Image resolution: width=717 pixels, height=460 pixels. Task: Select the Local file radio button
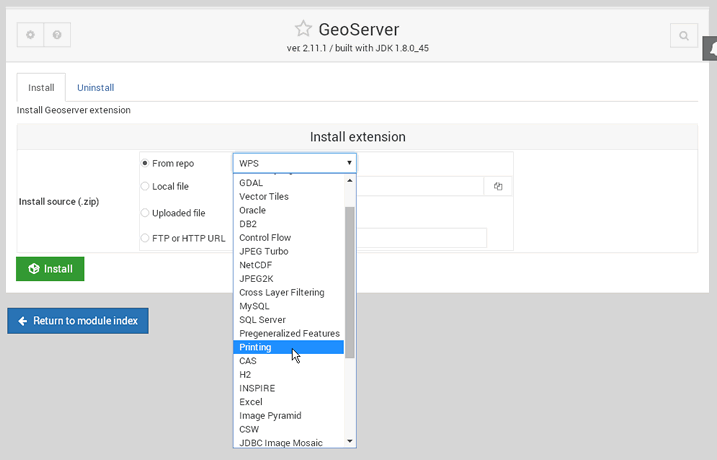tap(145, 186)
